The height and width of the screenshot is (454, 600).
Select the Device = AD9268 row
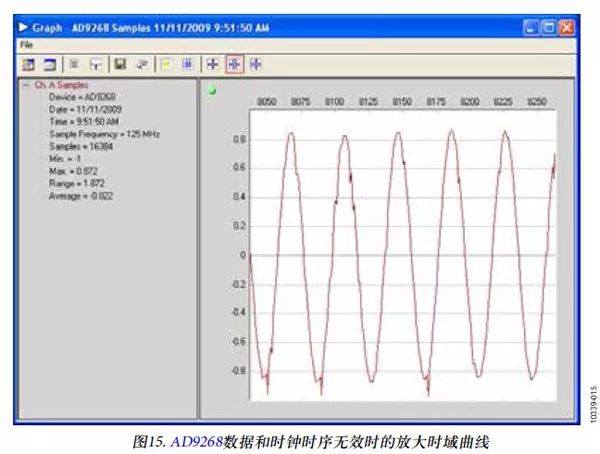tap(82, 97)
